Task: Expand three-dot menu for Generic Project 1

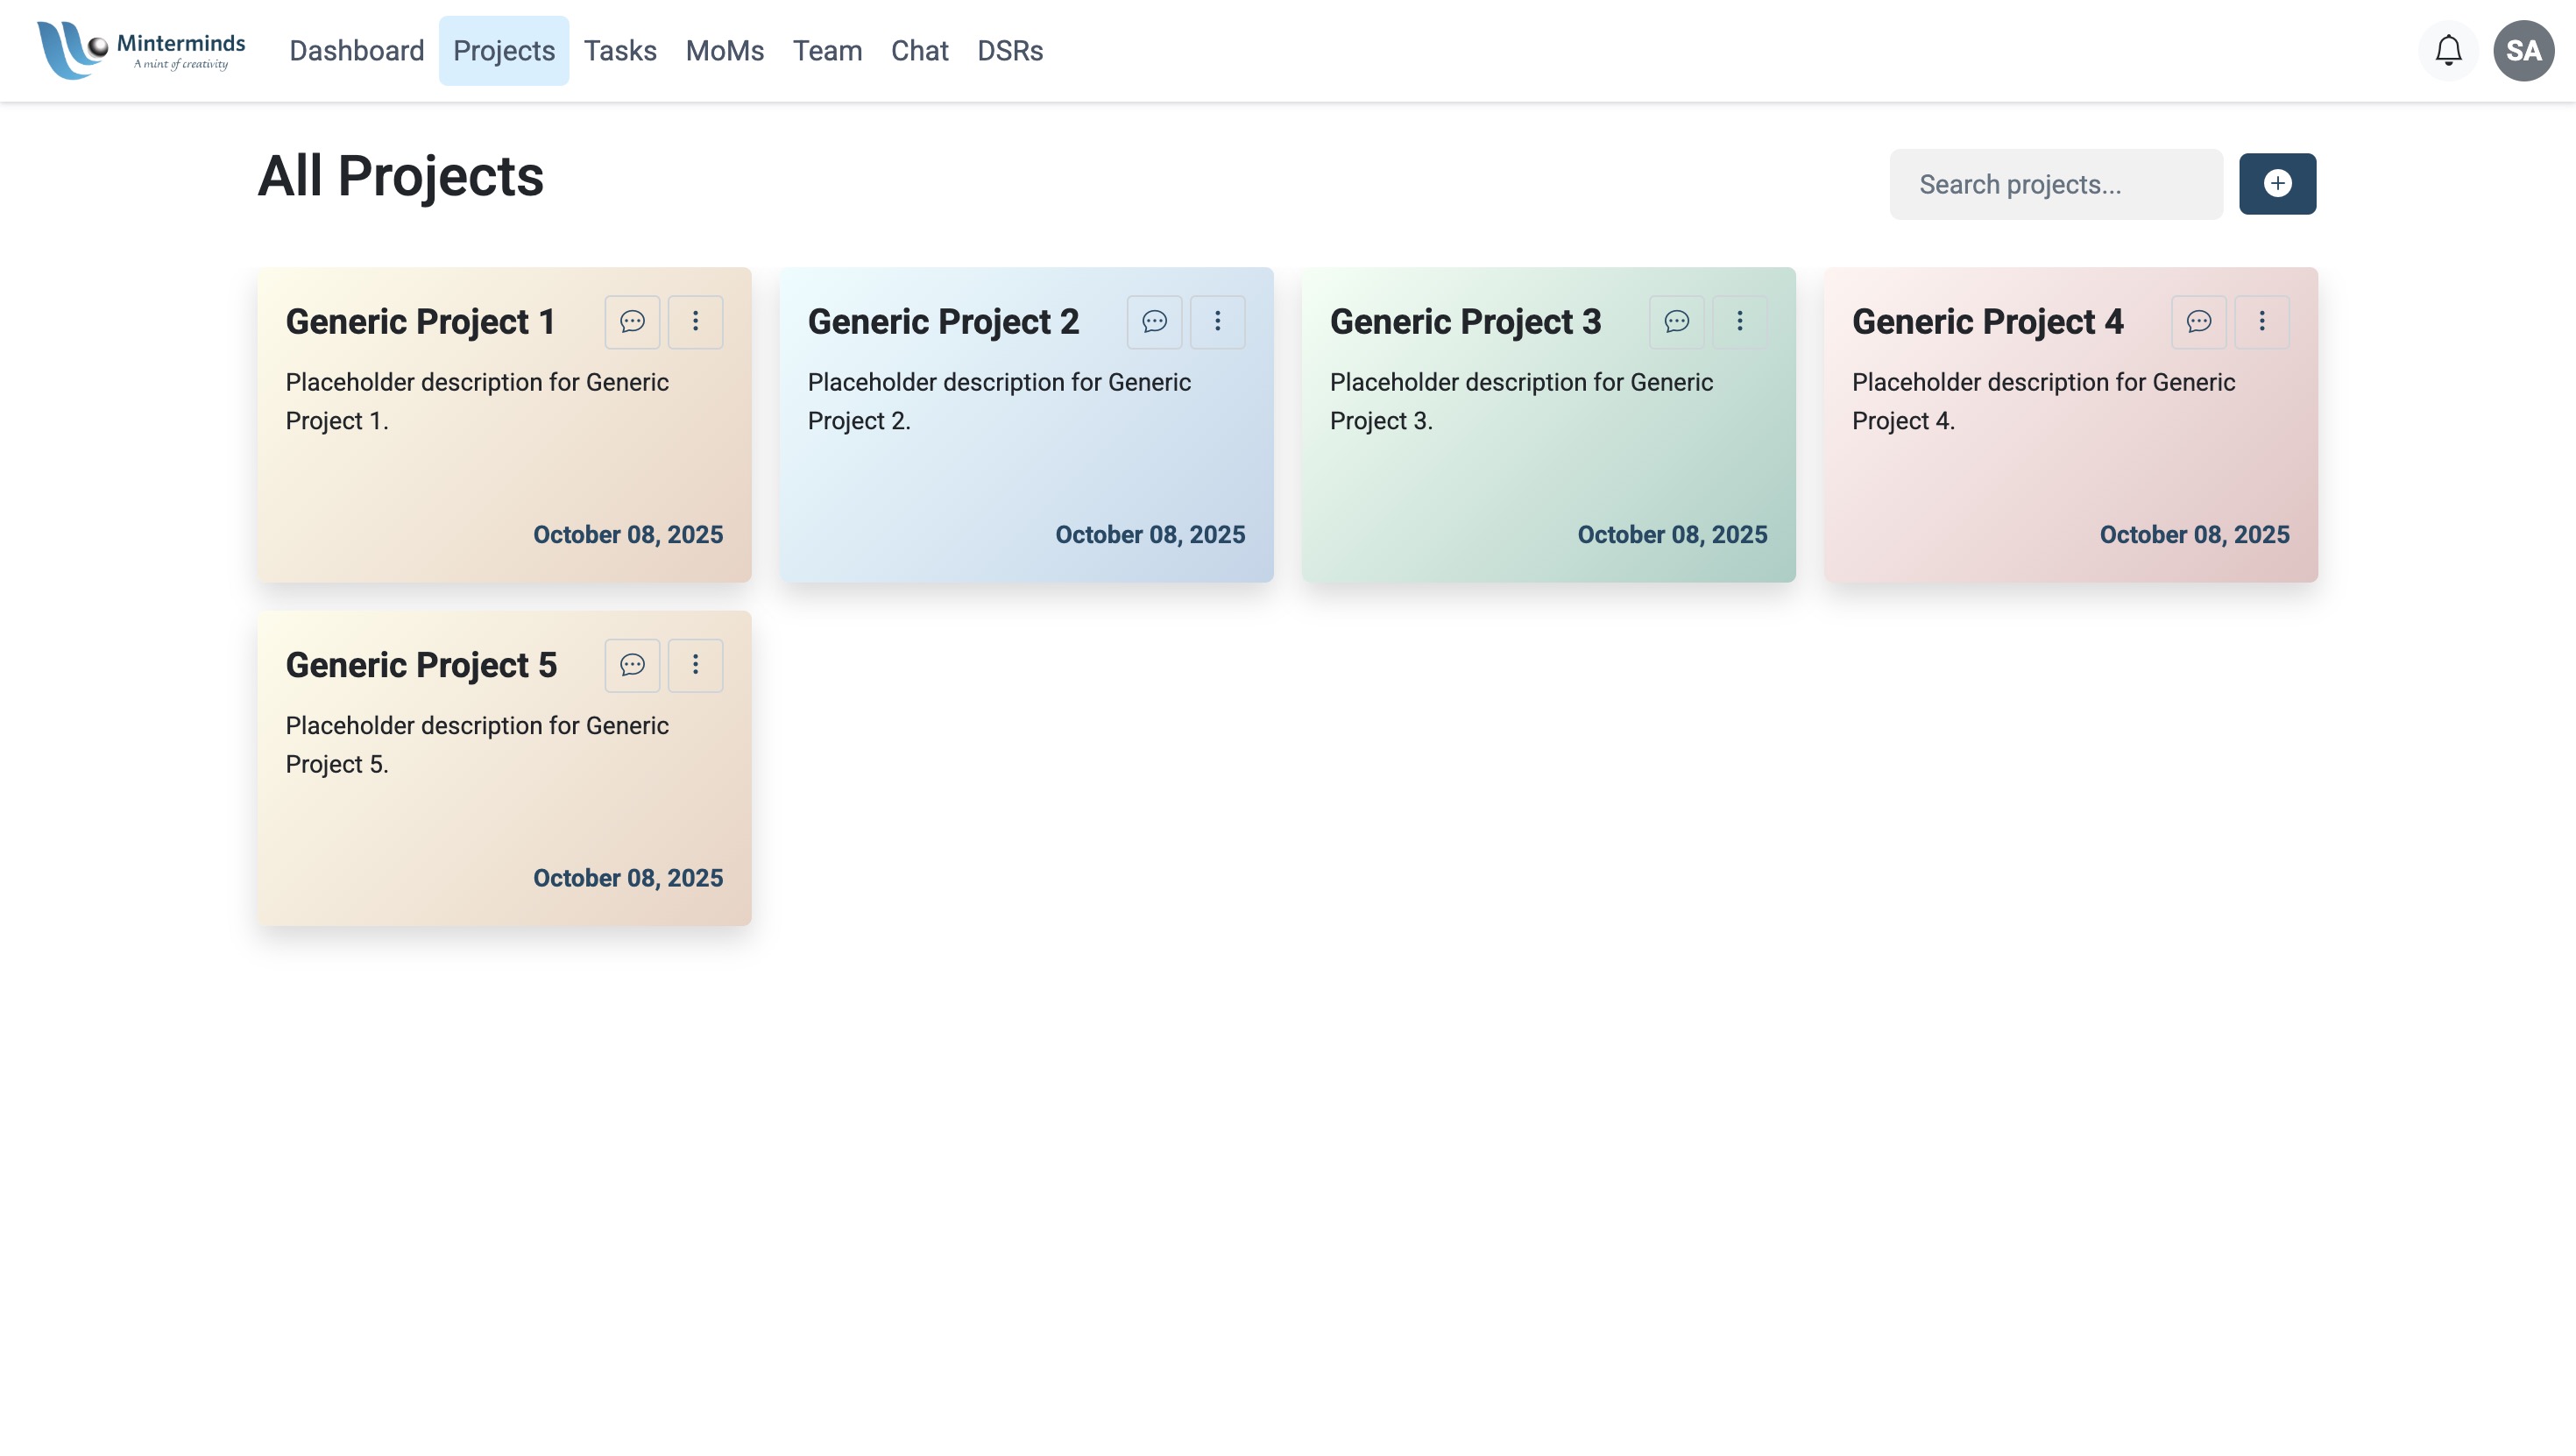Action: click(695, 321)
